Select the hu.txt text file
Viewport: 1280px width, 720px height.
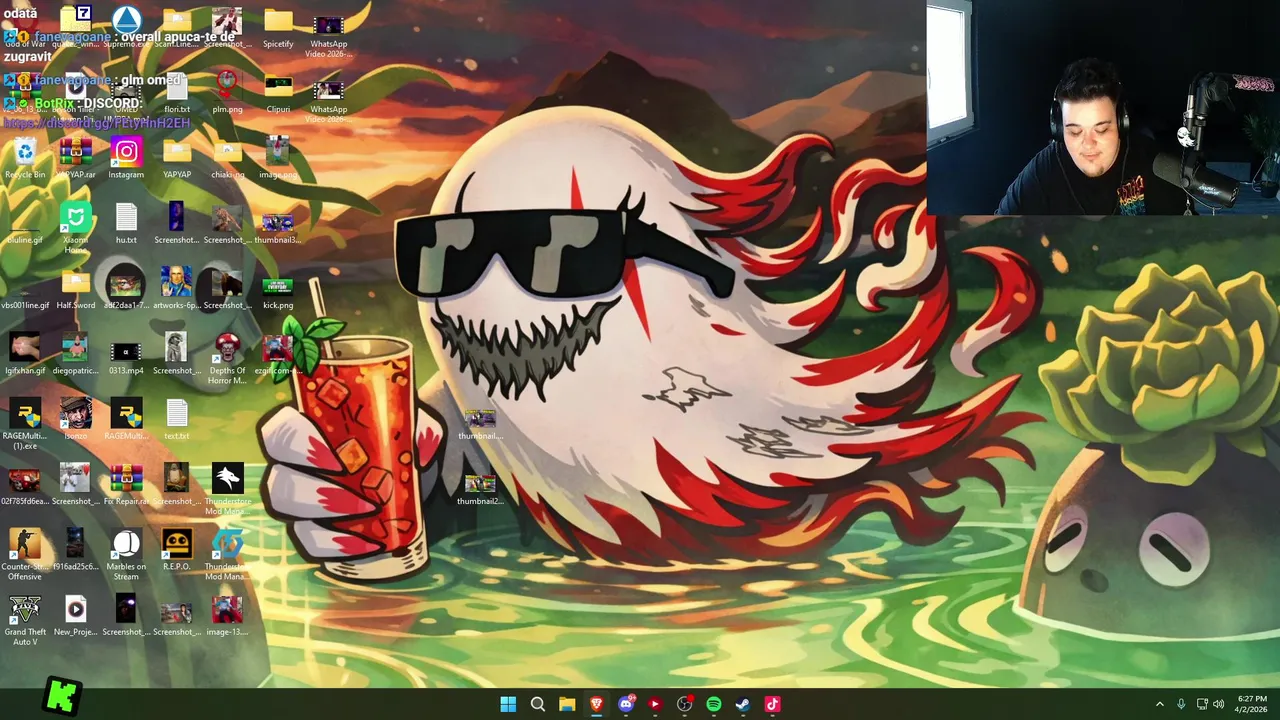click(x=126, y=224)
